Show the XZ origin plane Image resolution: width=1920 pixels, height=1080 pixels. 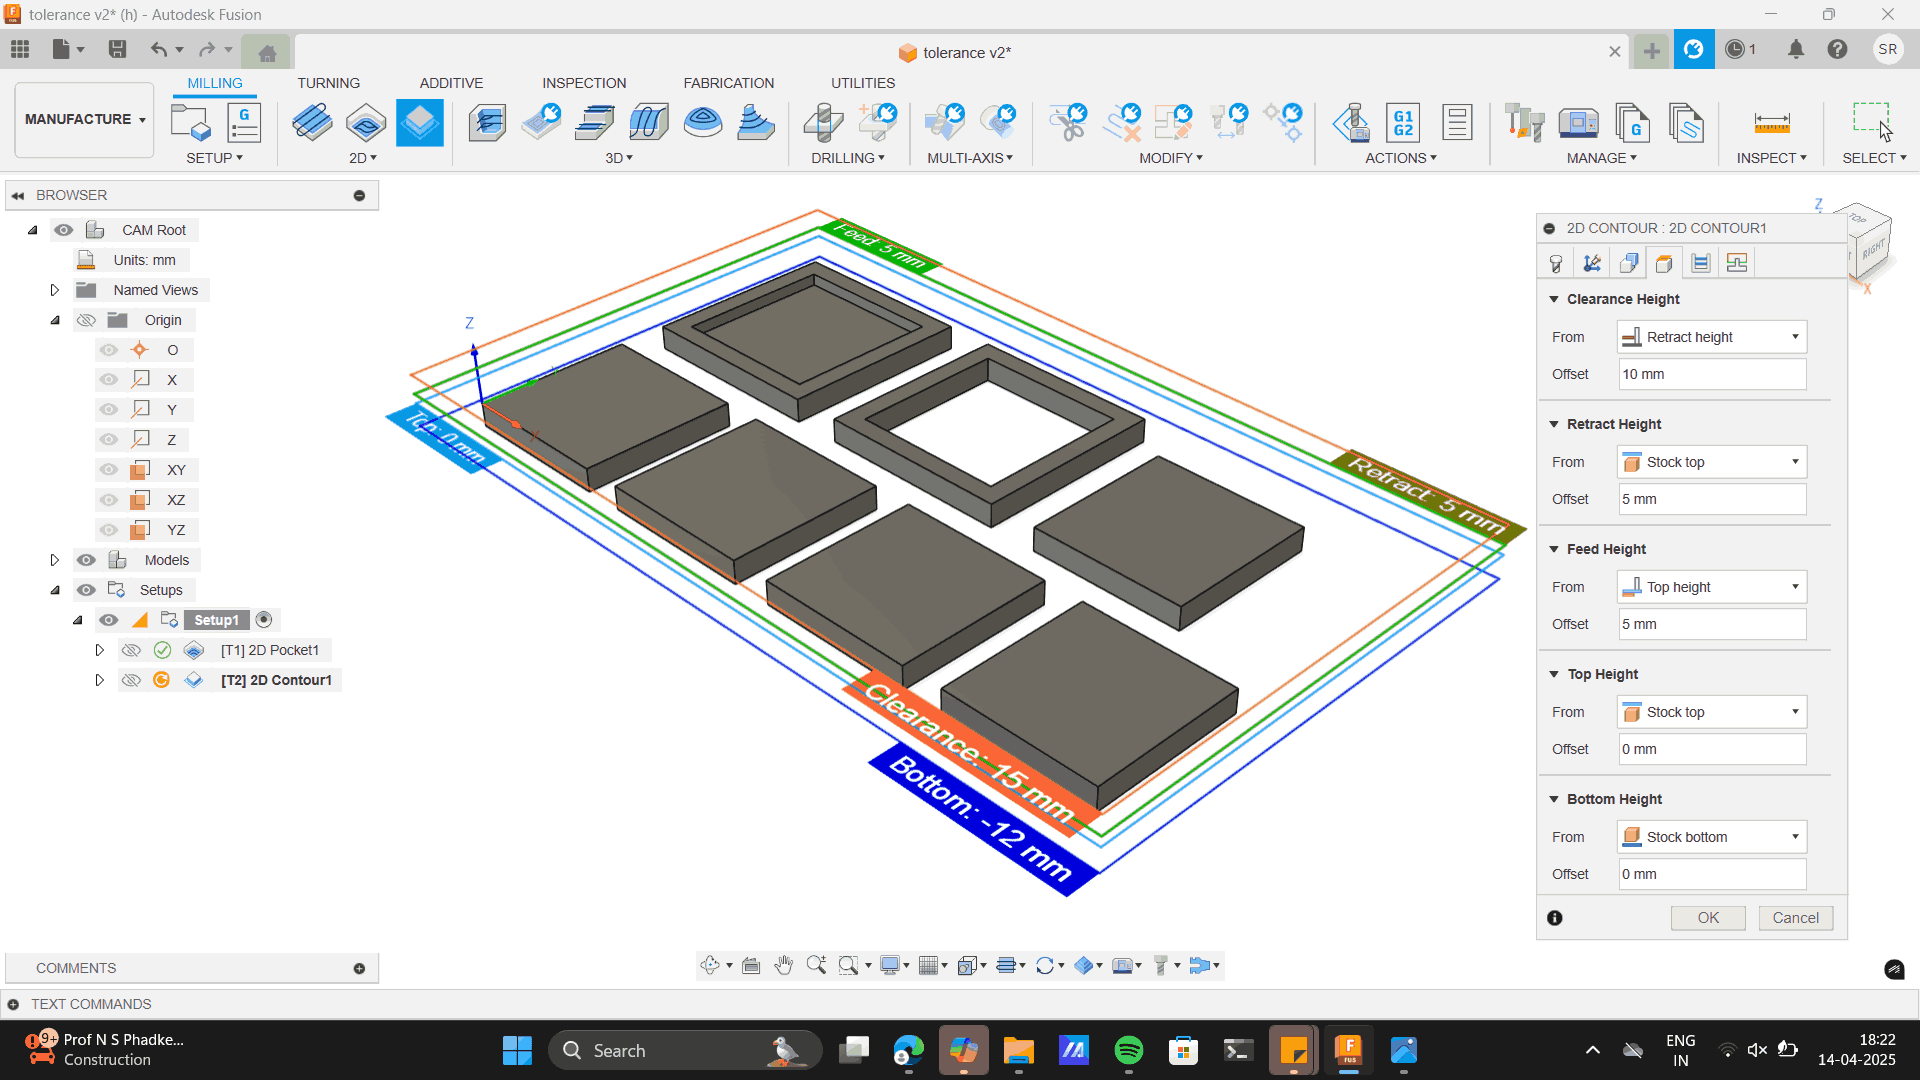109,500
